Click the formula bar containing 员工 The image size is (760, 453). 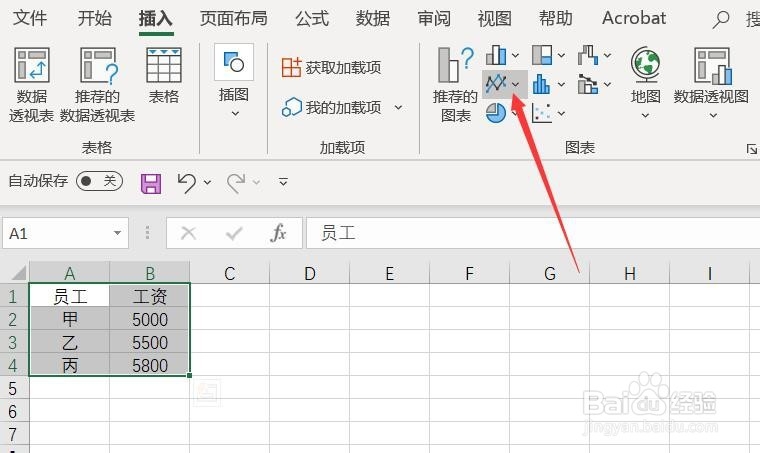[x=533, y=233]
